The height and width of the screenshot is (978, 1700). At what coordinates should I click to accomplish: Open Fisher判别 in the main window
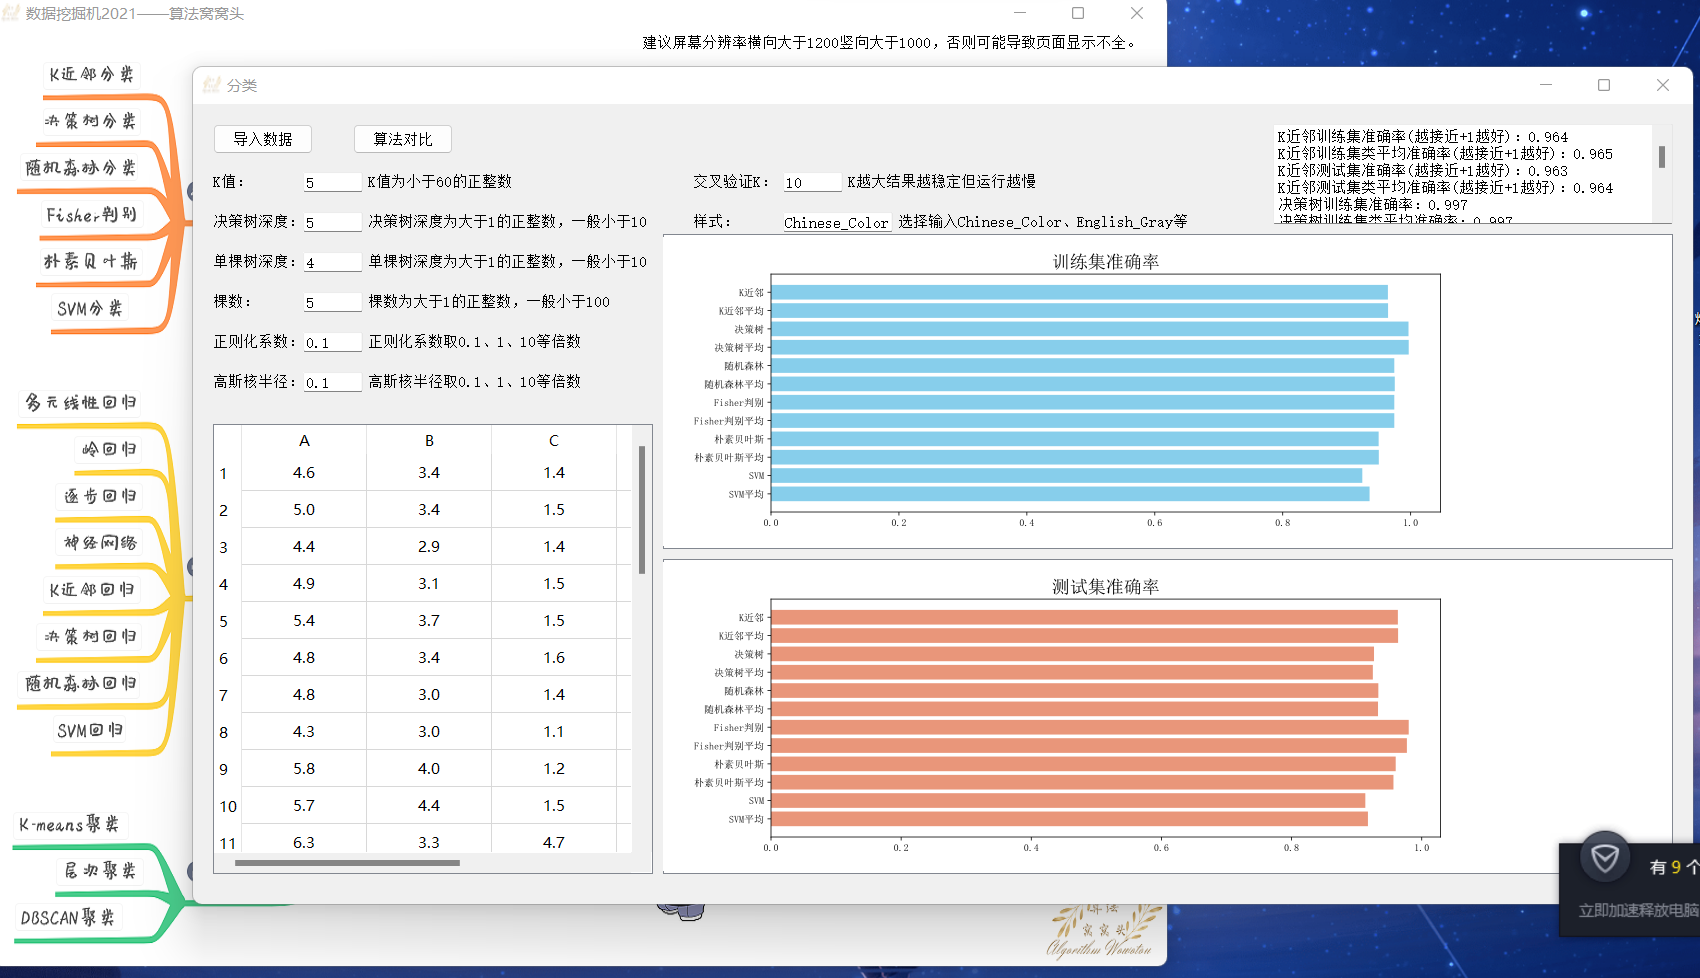tap(91, 215)
